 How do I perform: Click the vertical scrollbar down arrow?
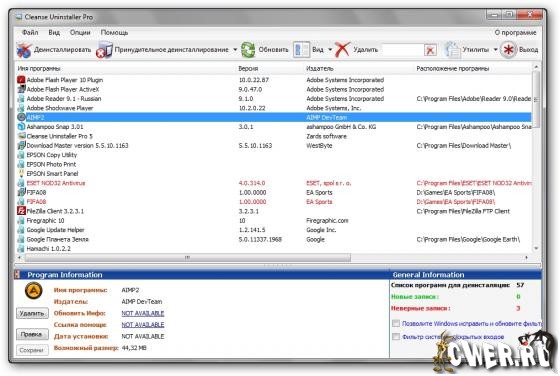pyautogui.click(x=536, y=248)
